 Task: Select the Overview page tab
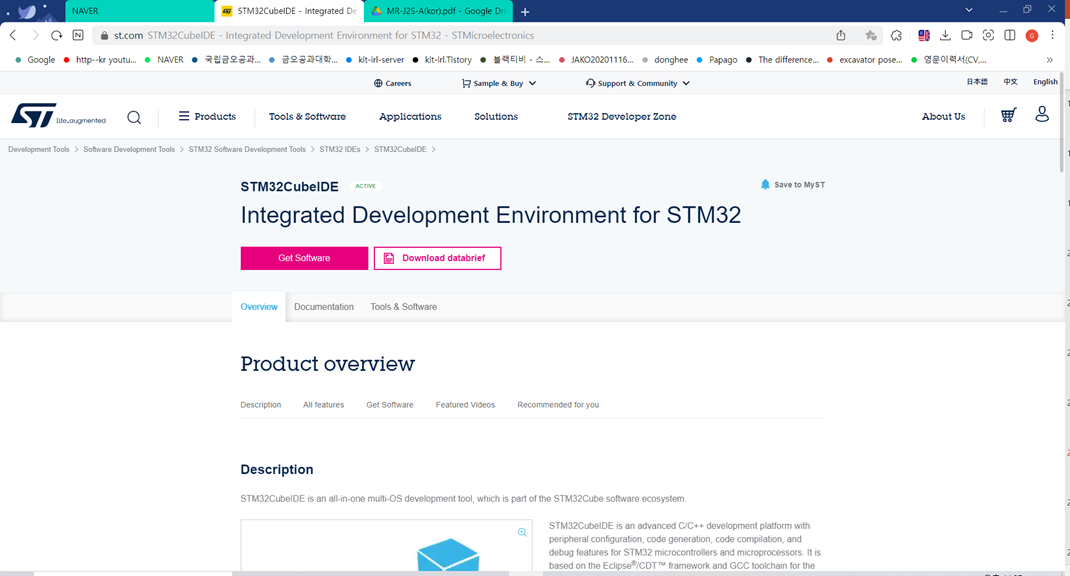point(259,307)
